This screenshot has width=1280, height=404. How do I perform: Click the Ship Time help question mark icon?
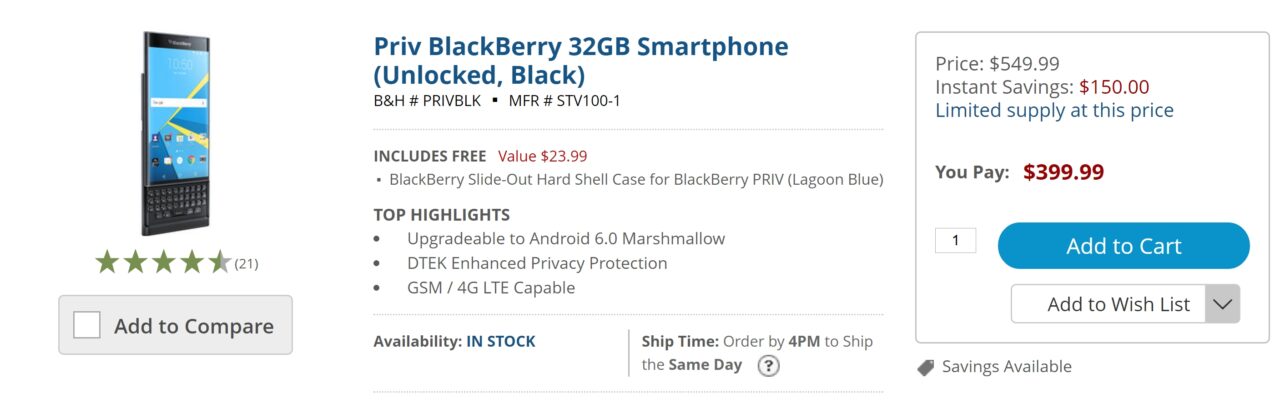pos(768,366)
